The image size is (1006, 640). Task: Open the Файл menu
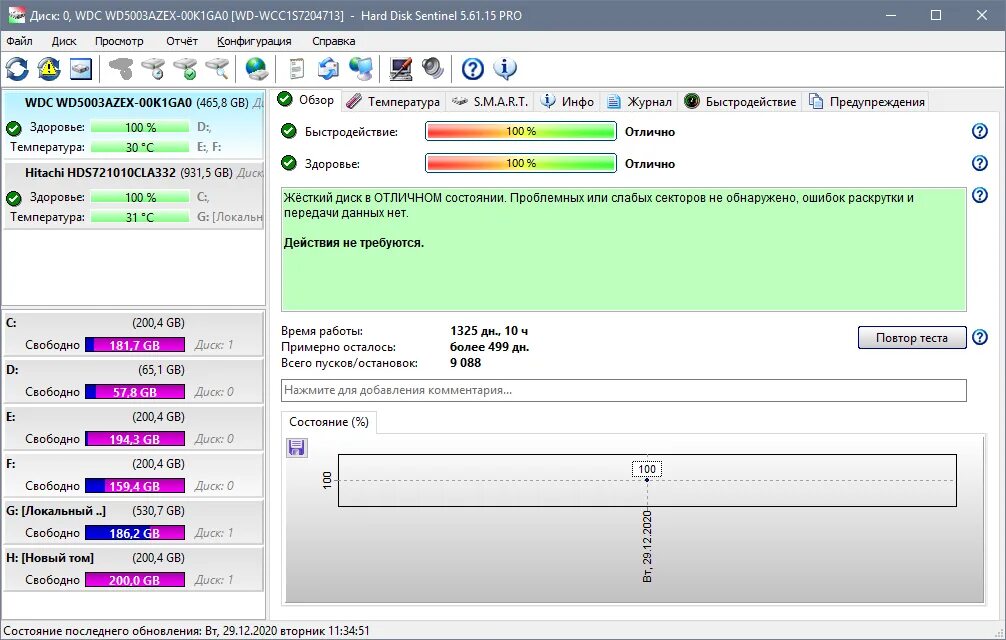[19, 41]
